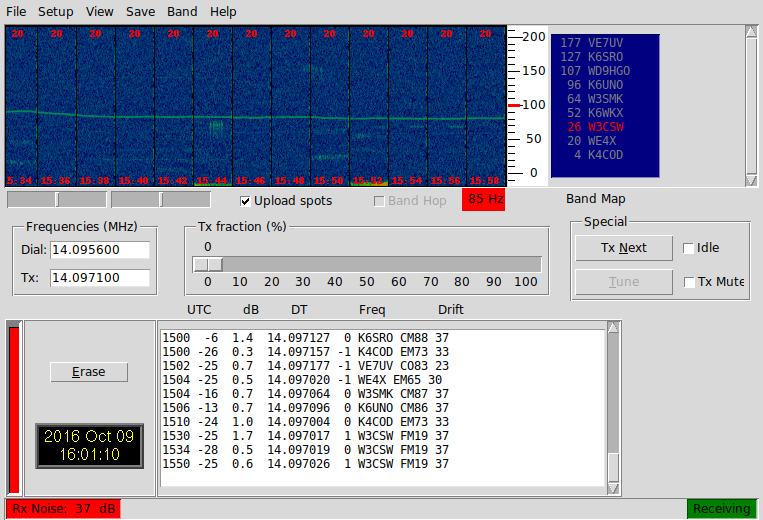Image resolution: width=763 pixels, height=520 pixels.
Task: Select WE4X in the band map
Action: click(591, 141)
